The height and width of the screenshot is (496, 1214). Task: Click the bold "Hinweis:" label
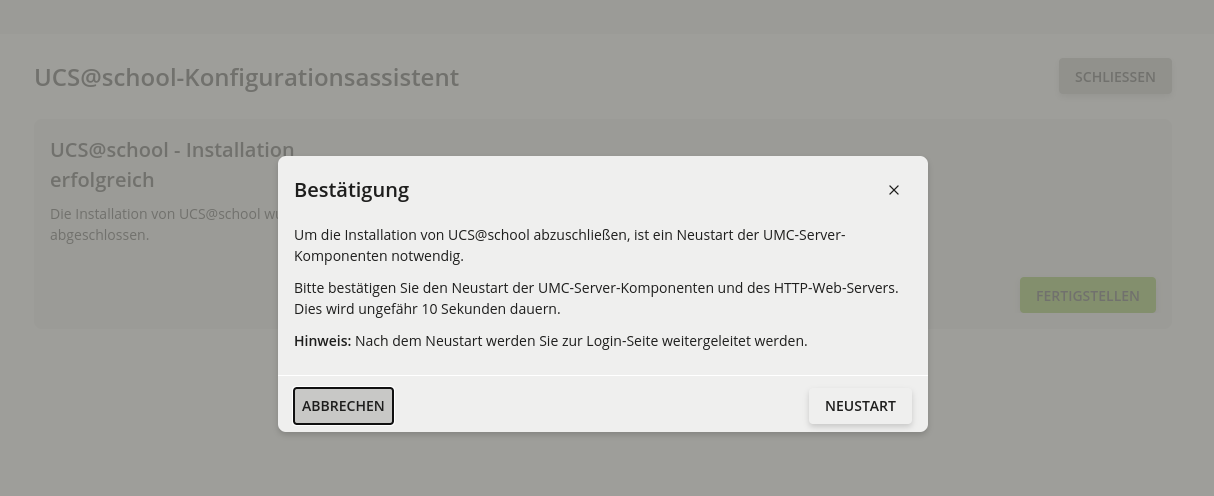322,341
